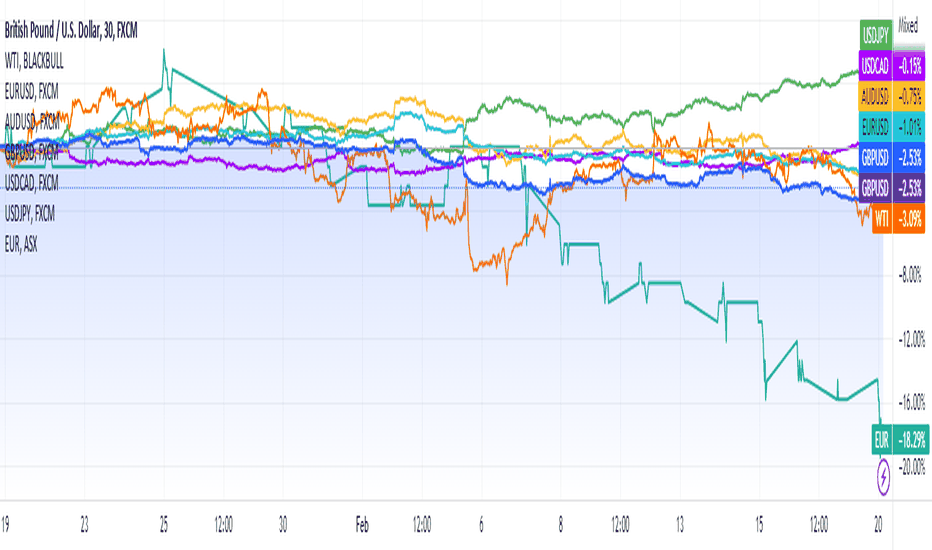
Task: Select USDCAD, FXCM legend entry
Action: [x=32, y=183]
